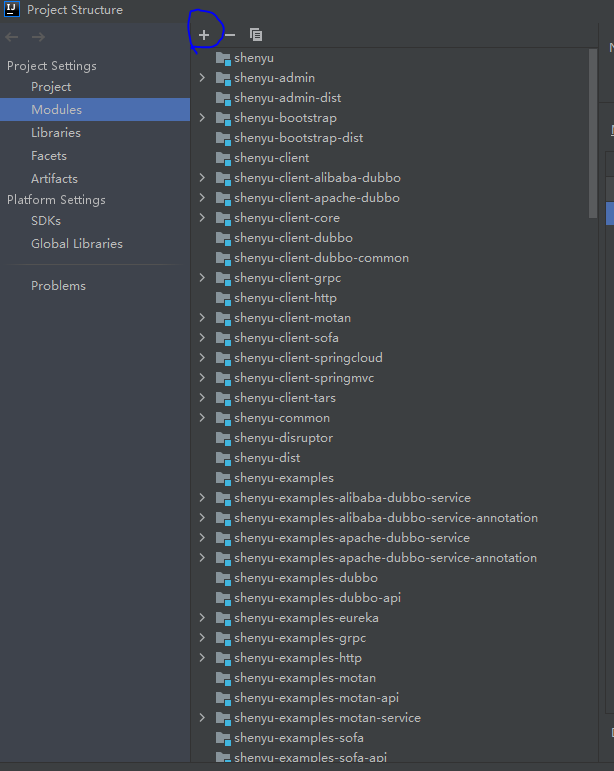Click the shenyu-examples-motan-api folder icon

(223, 698)
